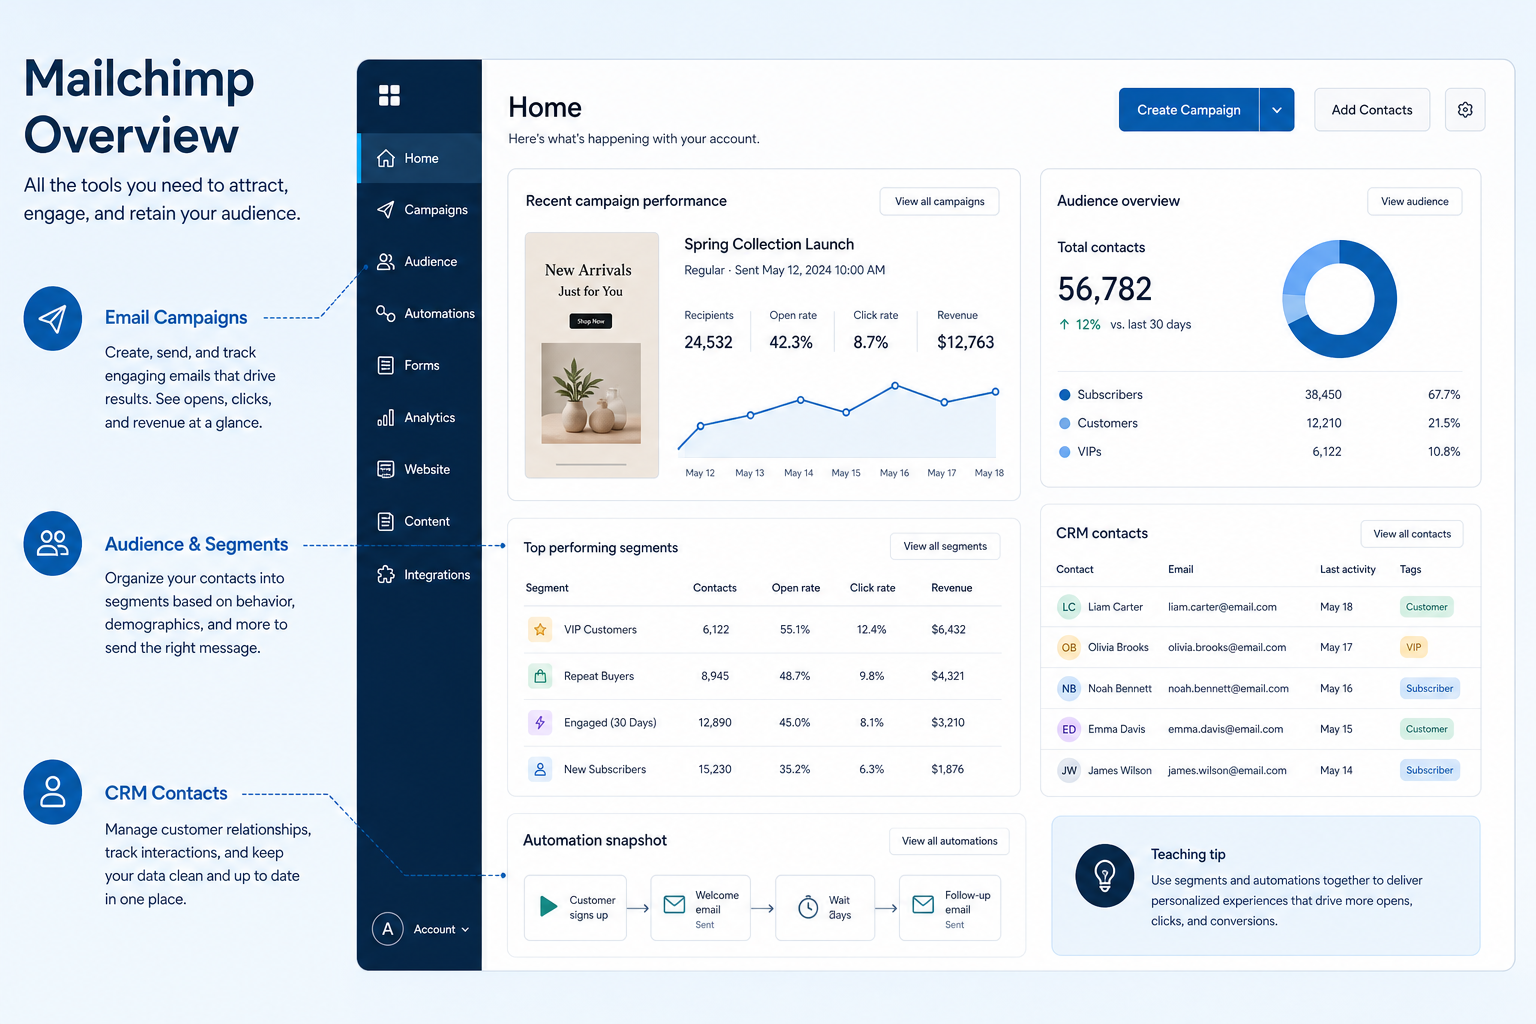Viewport: 1536px width, 1024px height.
Task: Click the Subscriber tag for James Wilson
Action: click(x=1430, y=770)
